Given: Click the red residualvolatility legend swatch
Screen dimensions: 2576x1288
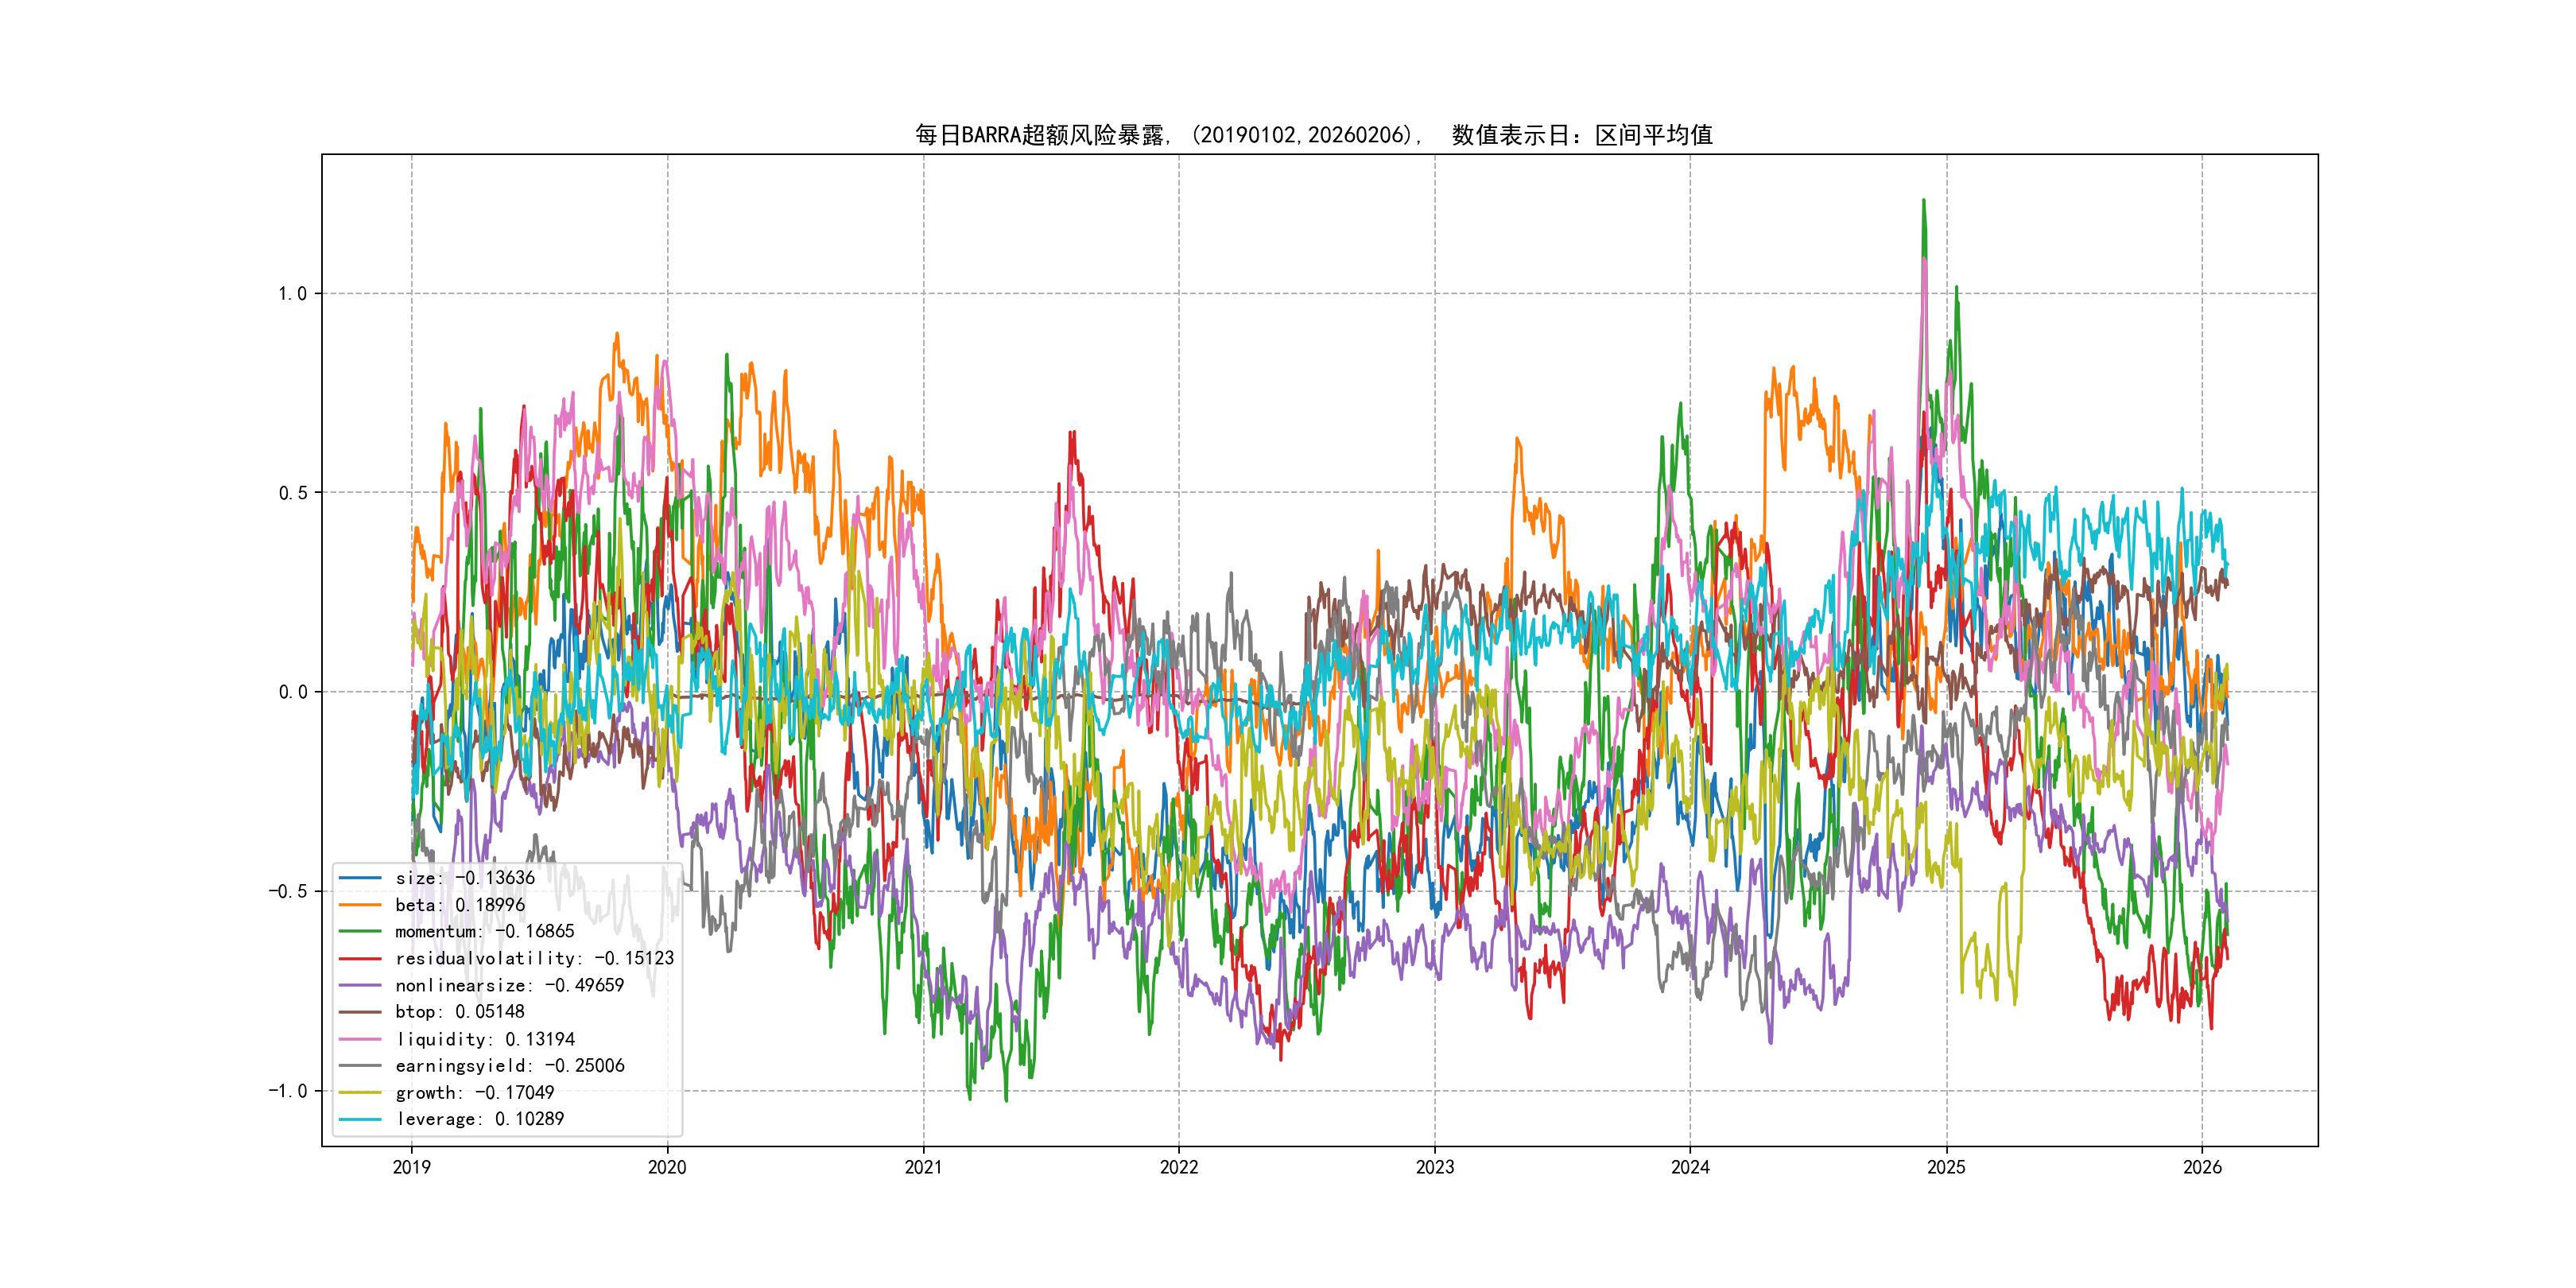Looking at the screenshot, I should click(x=360, y=958).
